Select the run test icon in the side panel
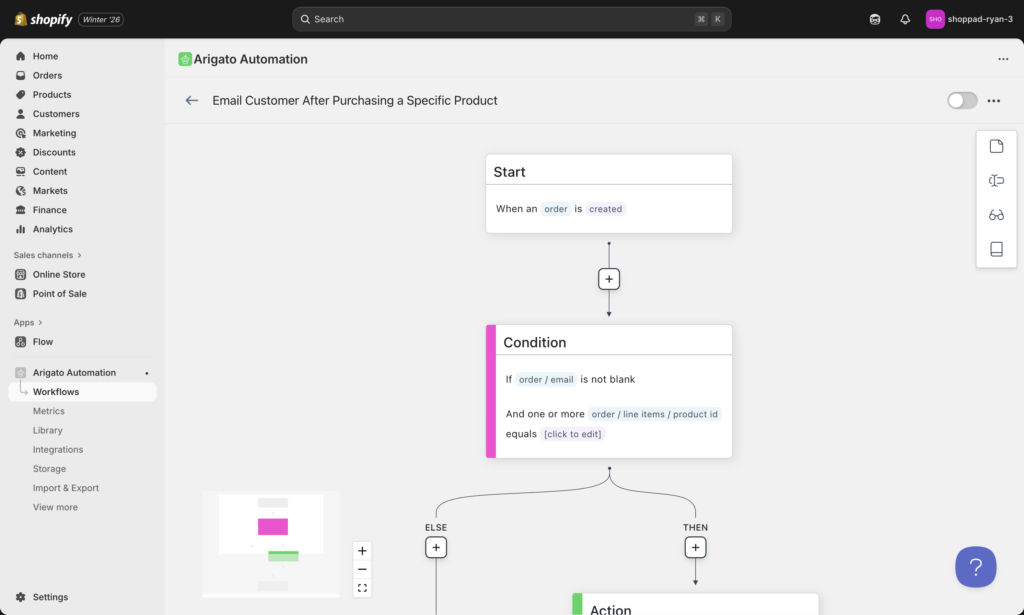The image size is (1024, 615). pyautogui.click(x=996, y=180)
